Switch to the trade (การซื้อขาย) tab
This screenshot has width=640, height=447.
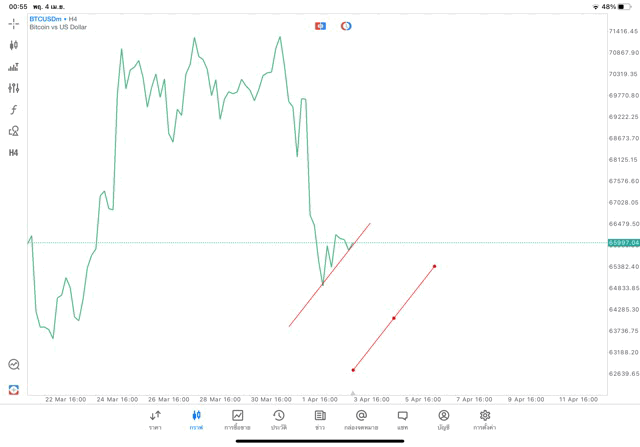pos(238,420)
